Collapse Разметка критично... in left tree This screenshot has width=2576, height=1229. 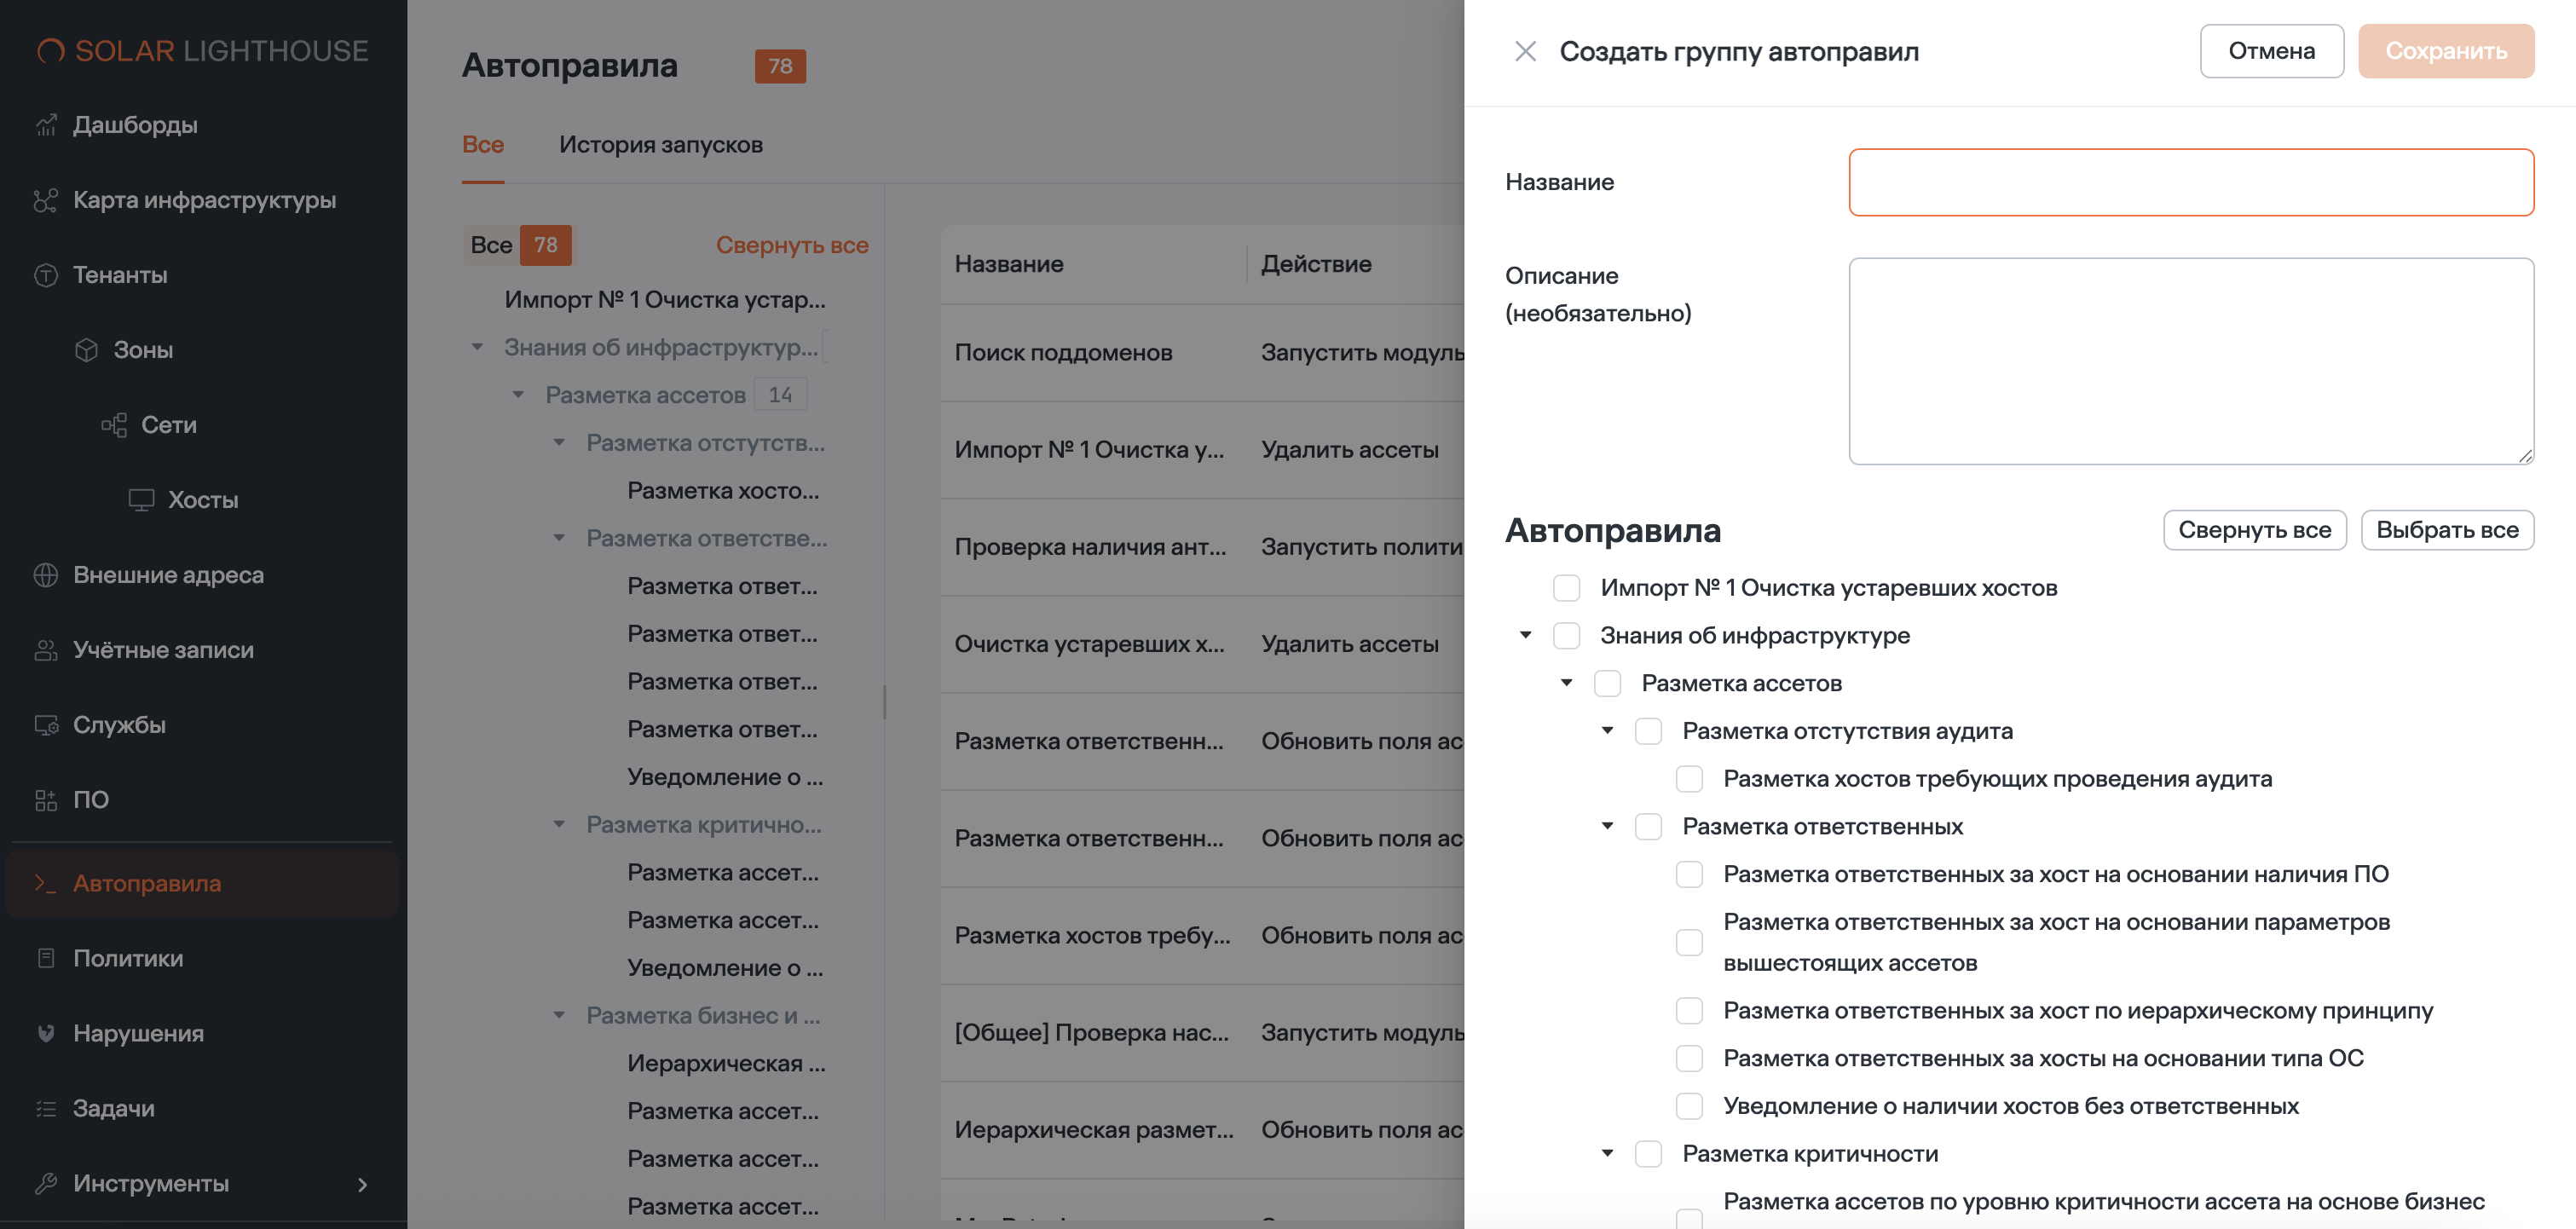(x=560, y=824)
